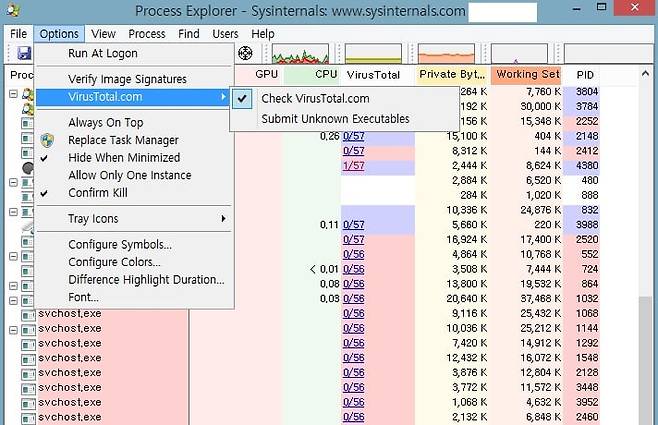Open the Process menu
Viewport: 658px width, 425px height.
tap(146, 34)
